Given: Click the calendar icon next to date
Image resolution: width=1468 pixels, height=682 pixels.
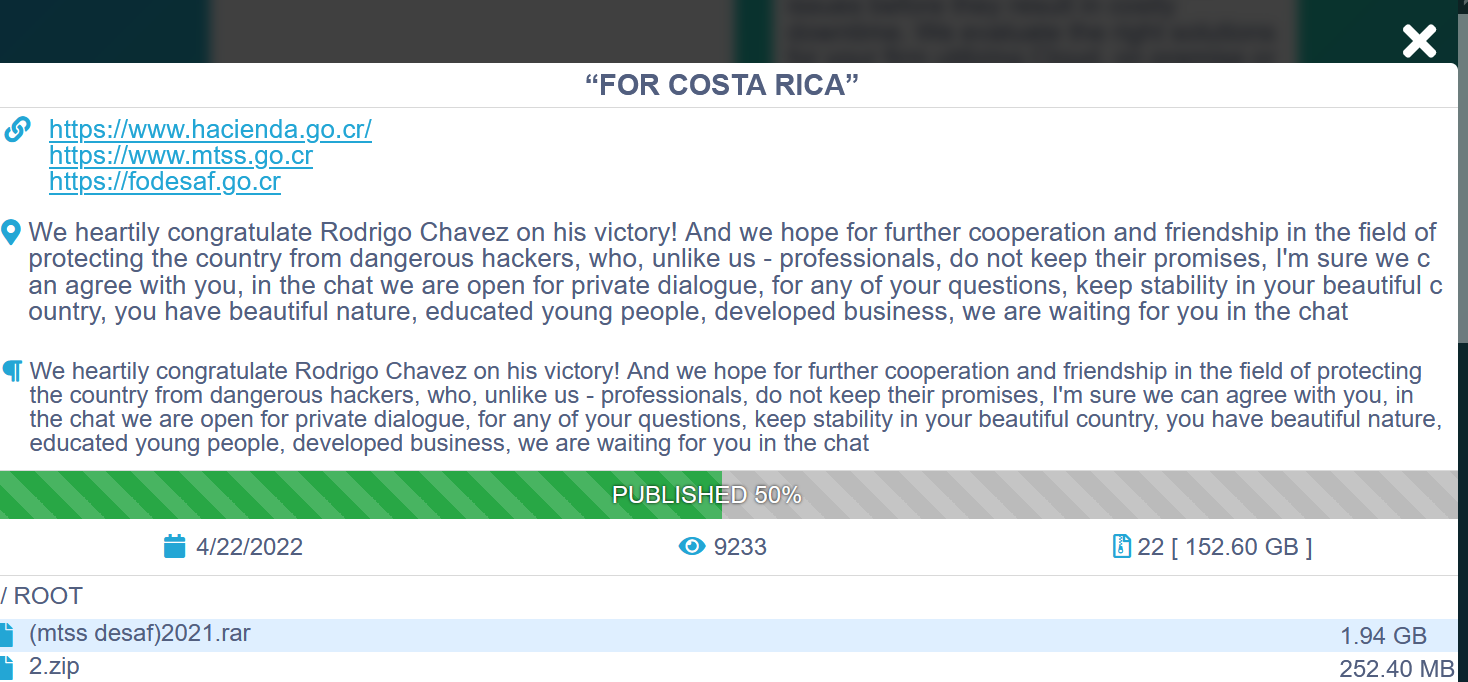Looking at the screenshot, I should (175, 546).
